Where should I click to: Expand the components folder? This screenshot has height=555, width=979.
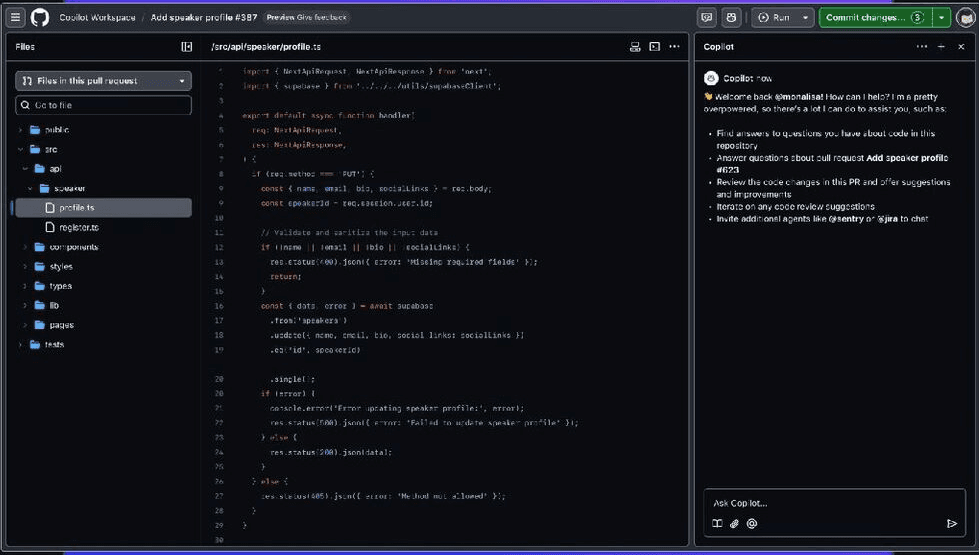(x=73, y=247)
